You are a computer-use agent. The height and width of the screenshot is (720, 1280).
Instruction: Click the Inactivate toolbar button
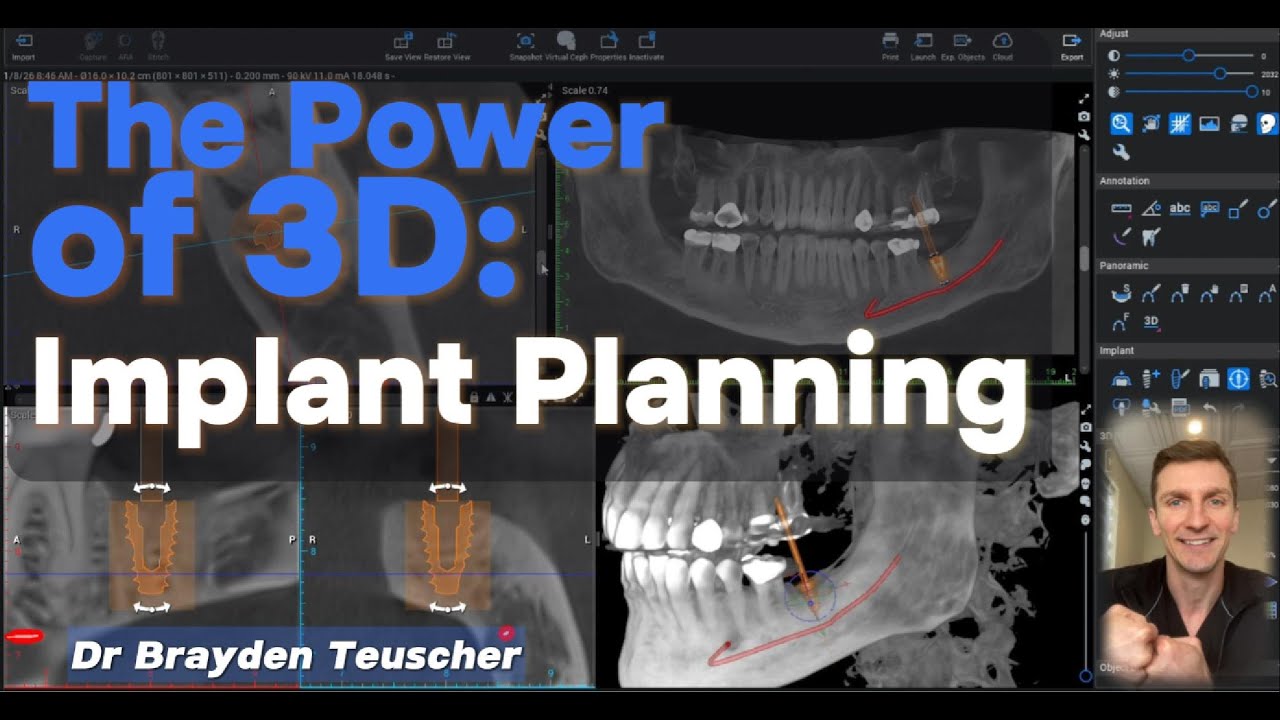point(647,46)
